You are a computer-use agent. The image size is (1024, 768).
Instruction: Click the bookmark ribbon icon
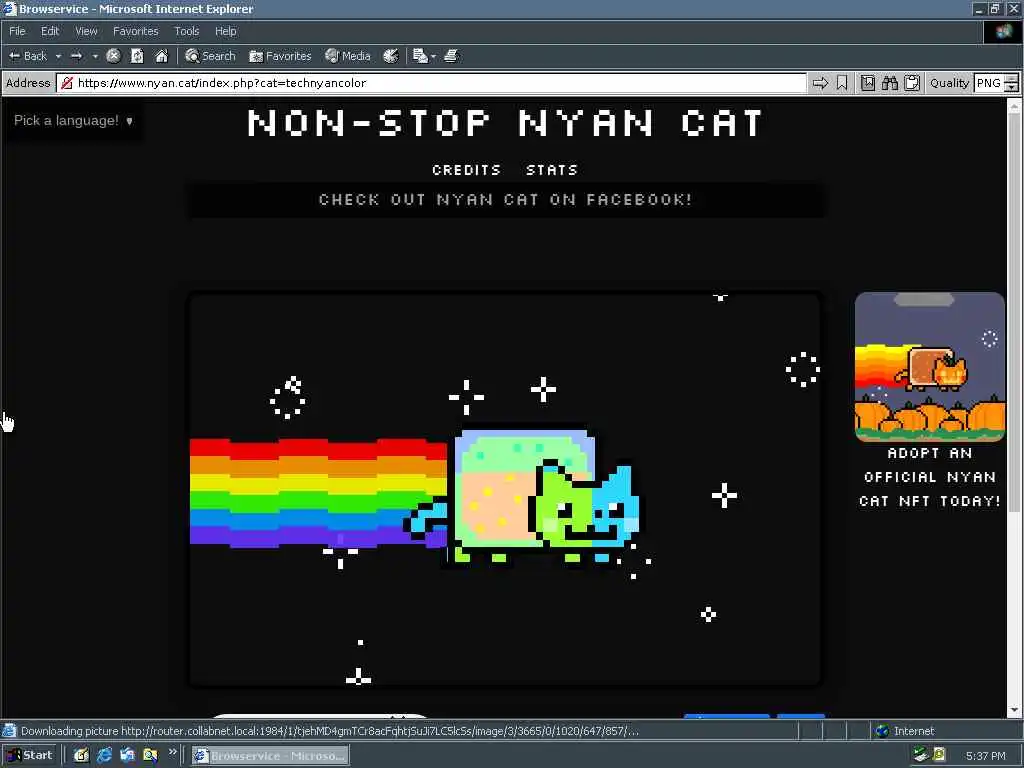pyautogui.click(x=842, y=83)
